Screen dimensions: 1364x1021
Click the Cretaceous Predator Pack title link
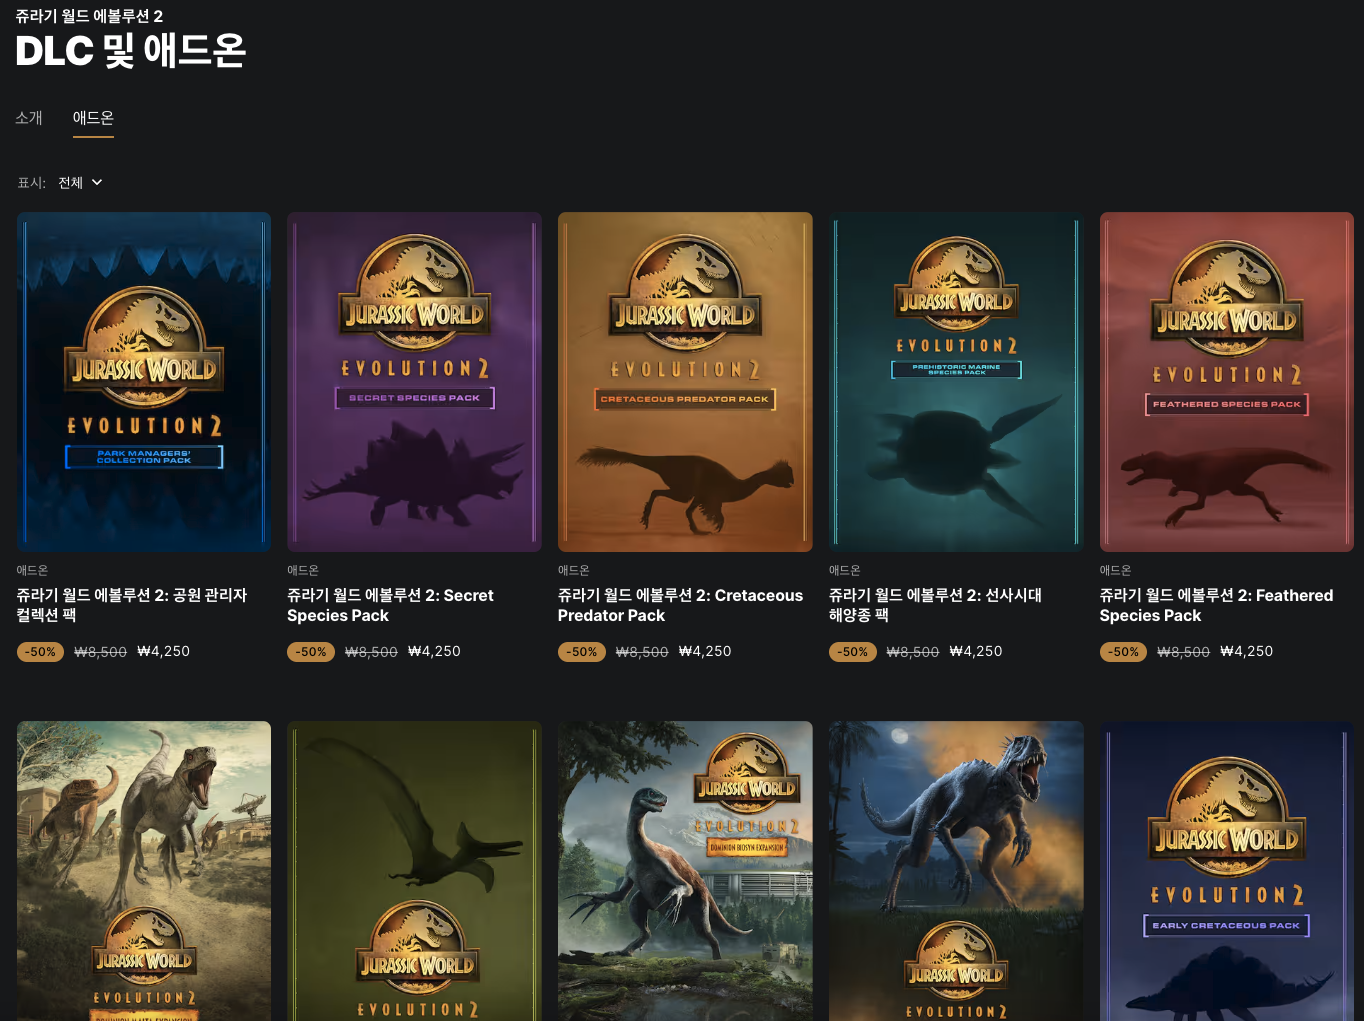pyautogui.click(x=680, y=605)
